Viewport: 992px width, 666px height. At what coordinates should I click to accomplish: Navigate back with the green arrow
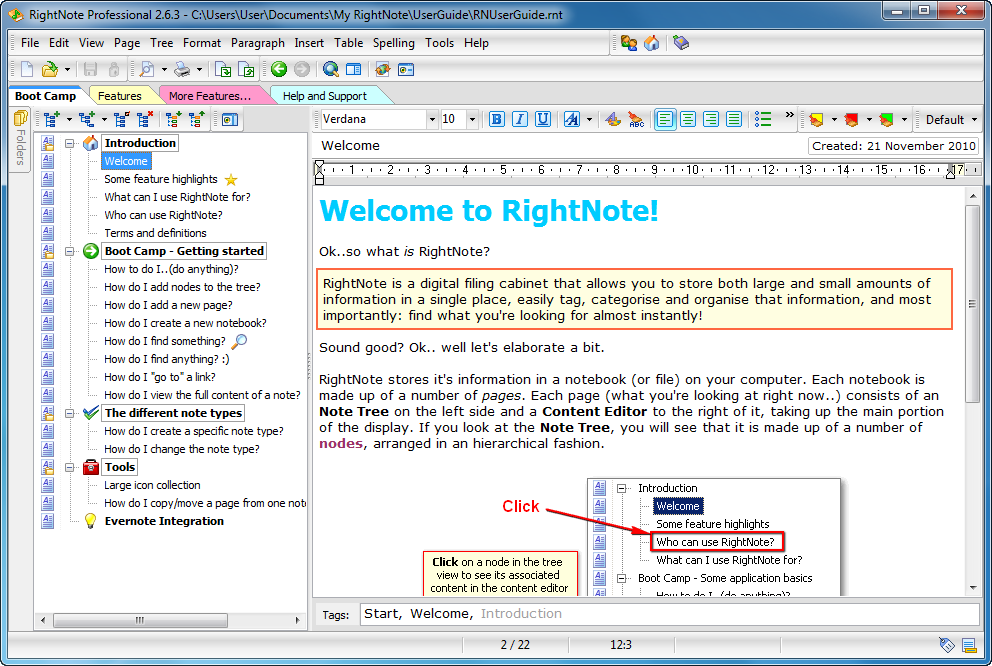279,70
